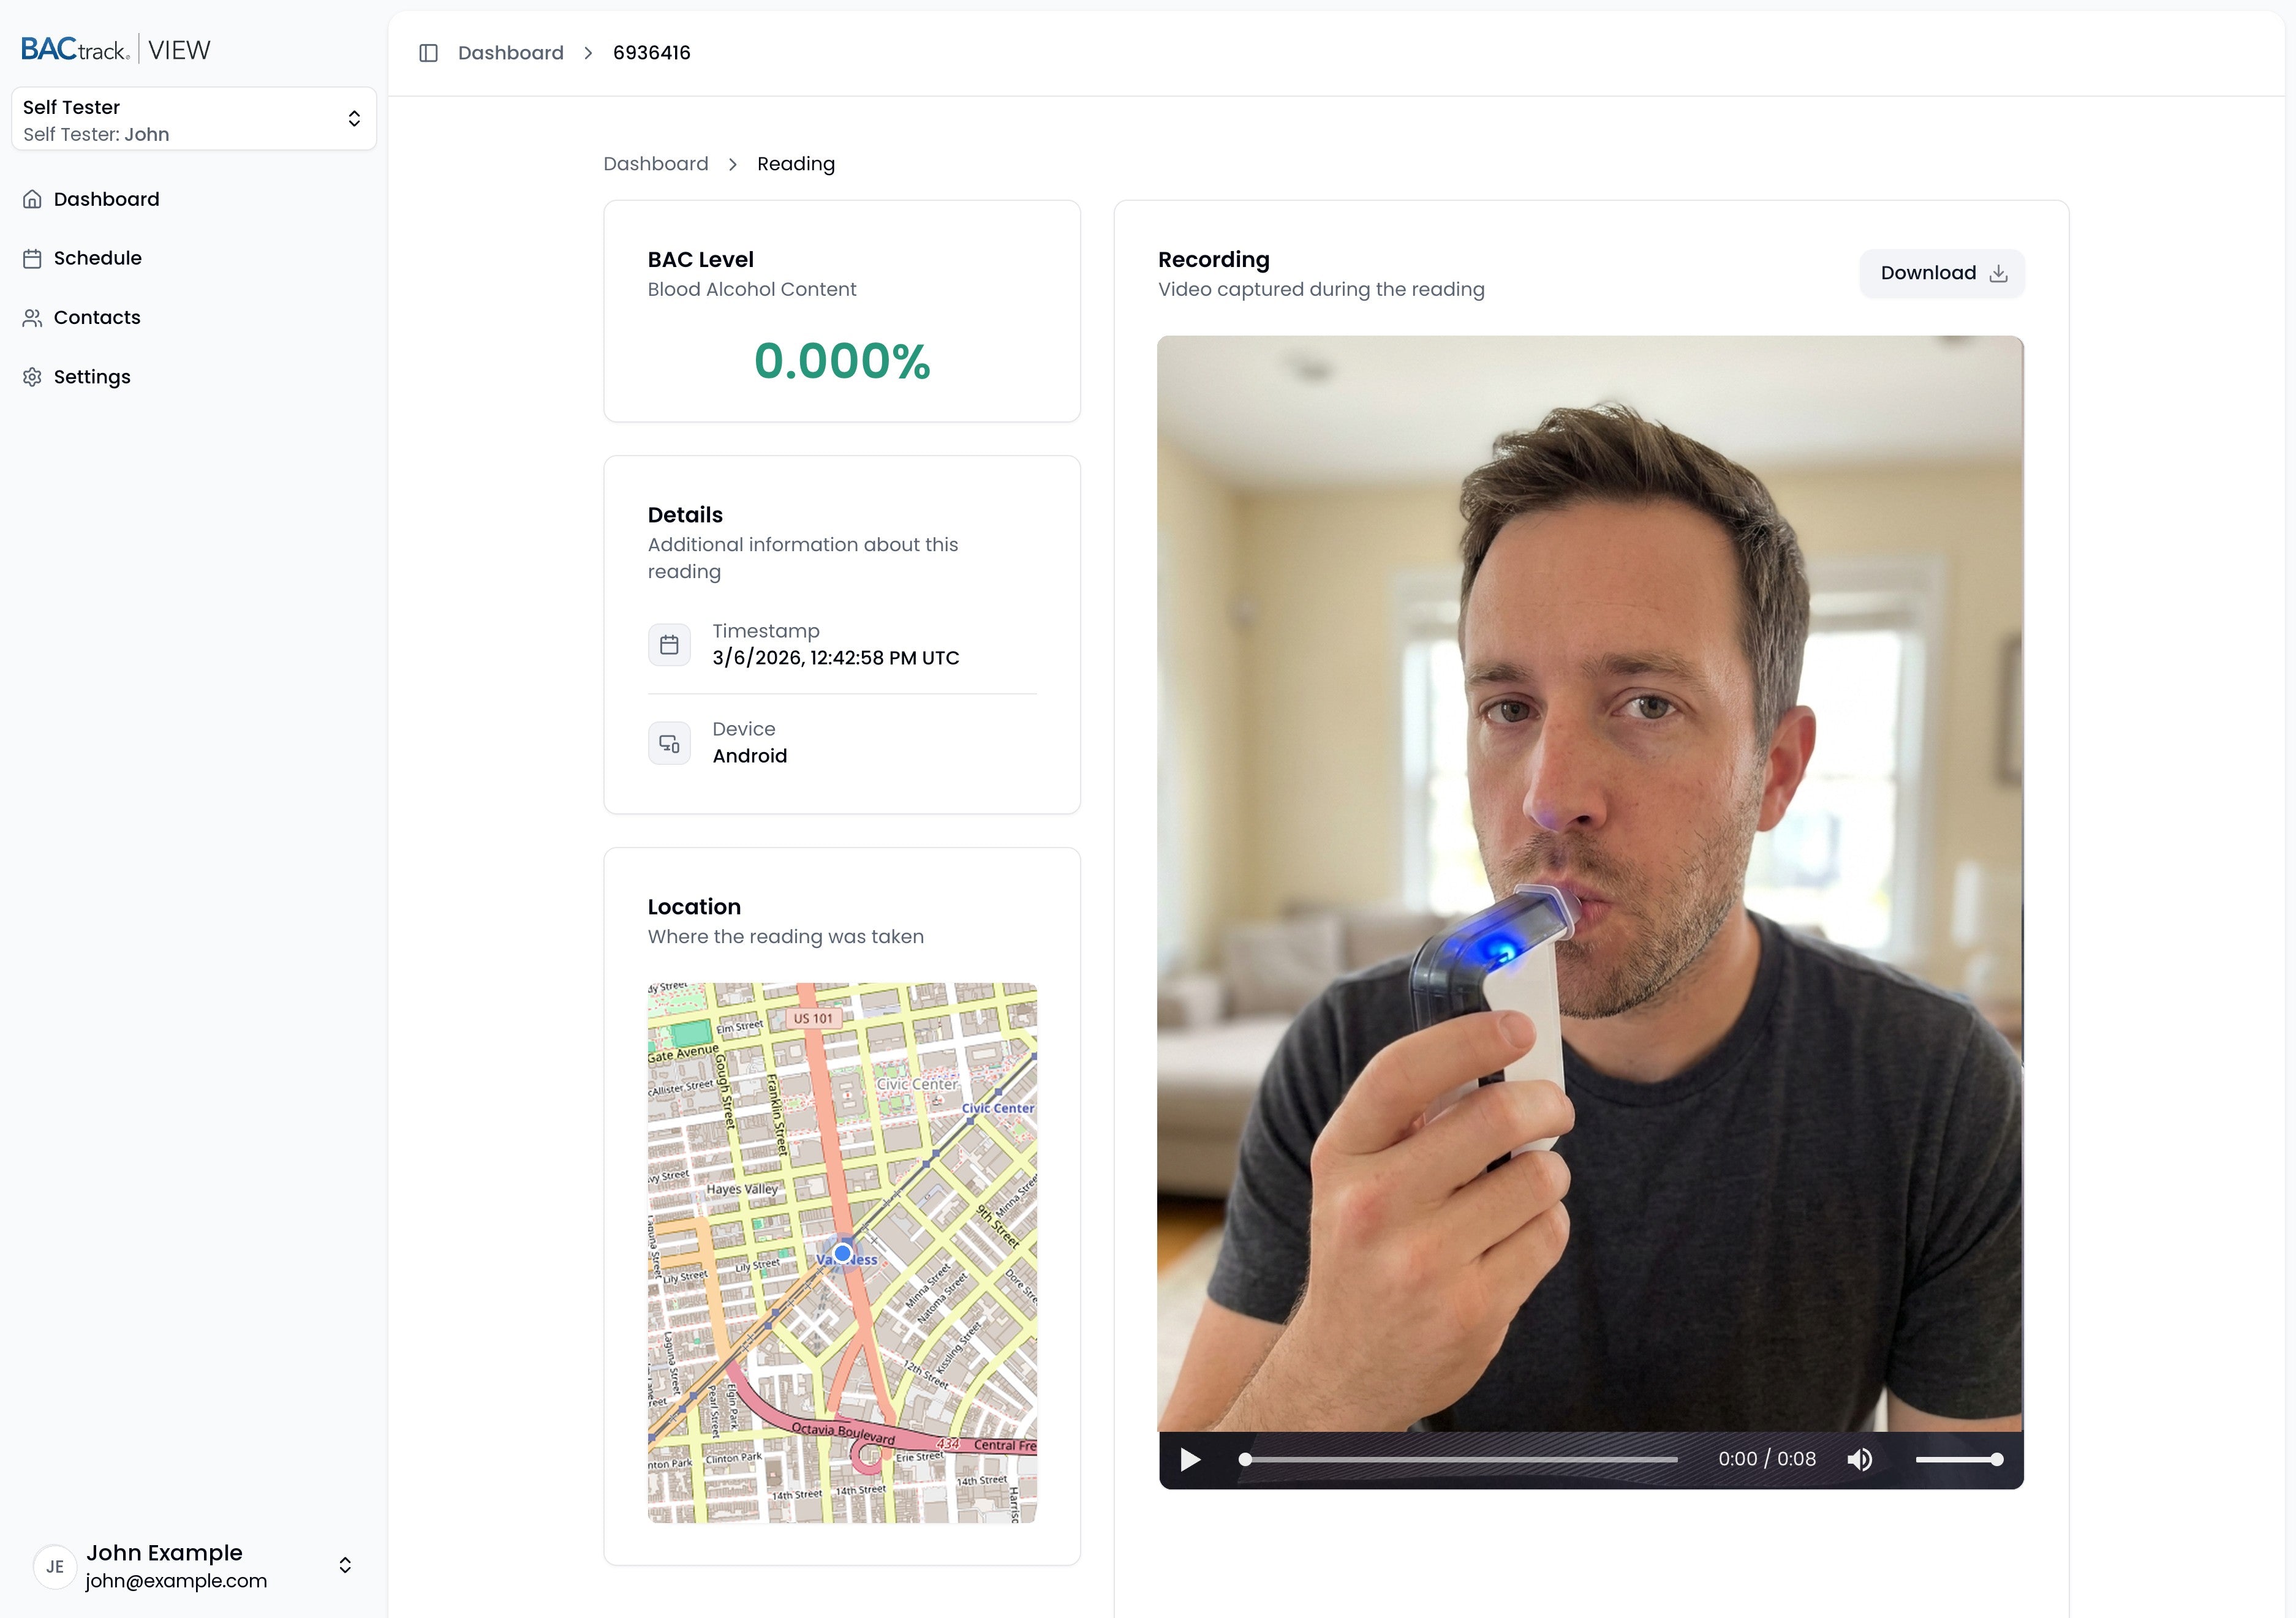Open the John Example user menu chevron
The width and height of the screenshot is (2296, 1618).
click(345, 1565)
